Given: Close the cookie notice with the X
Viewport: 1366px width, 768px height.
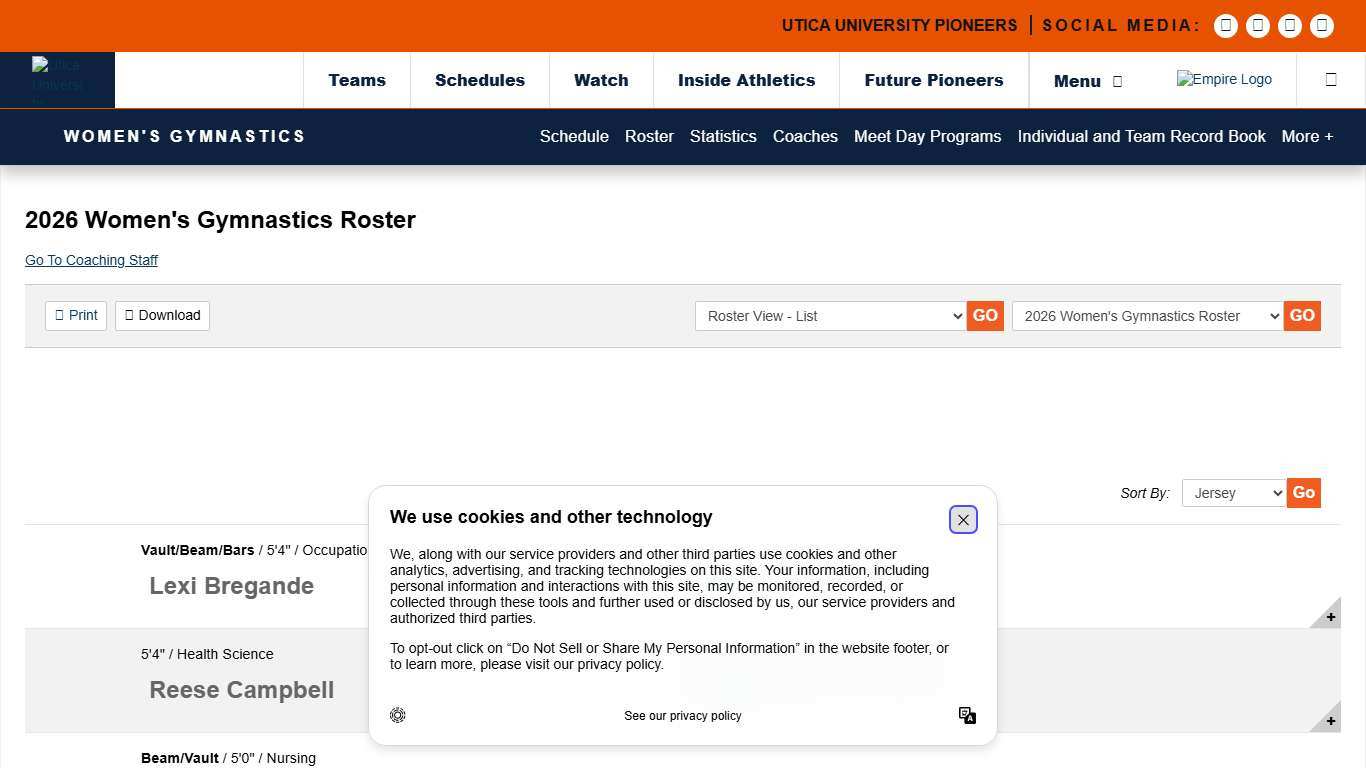Looking at the screenshot, I should tap(963, 520).
